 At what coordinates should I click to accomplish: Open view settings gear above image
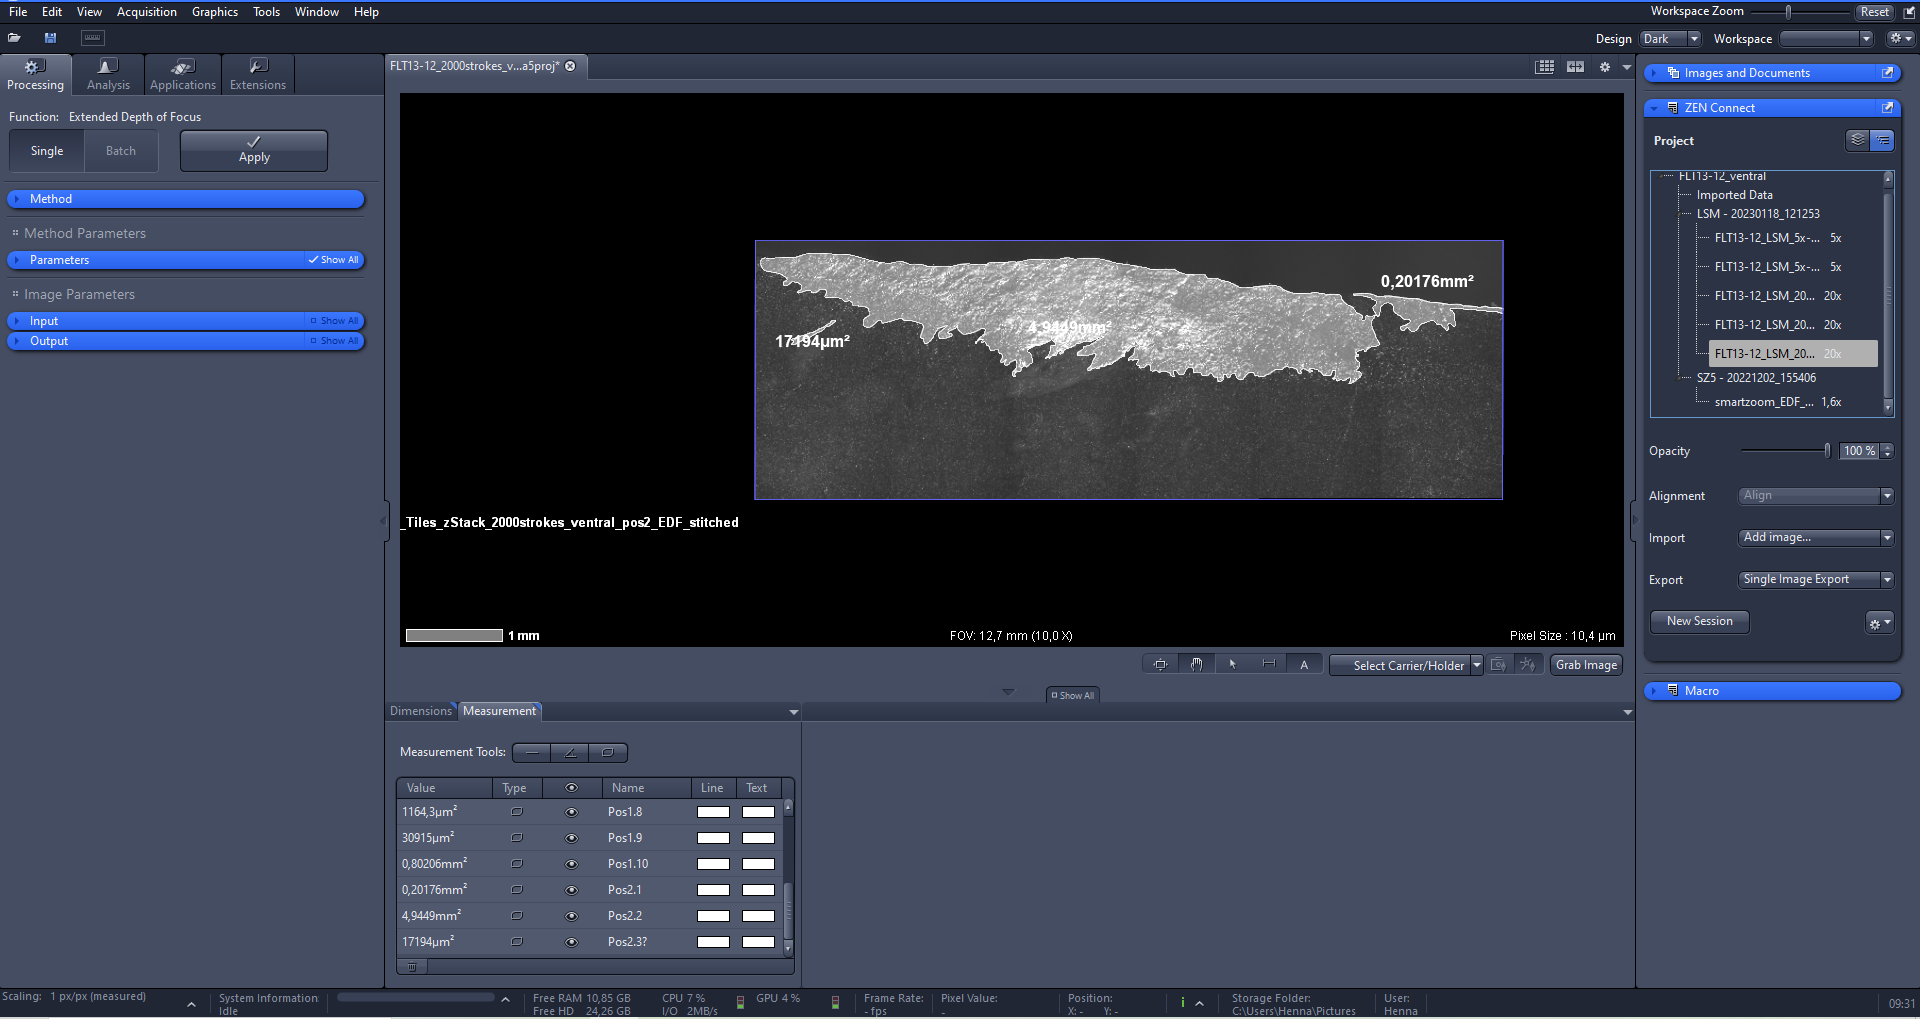point(1605,67)
